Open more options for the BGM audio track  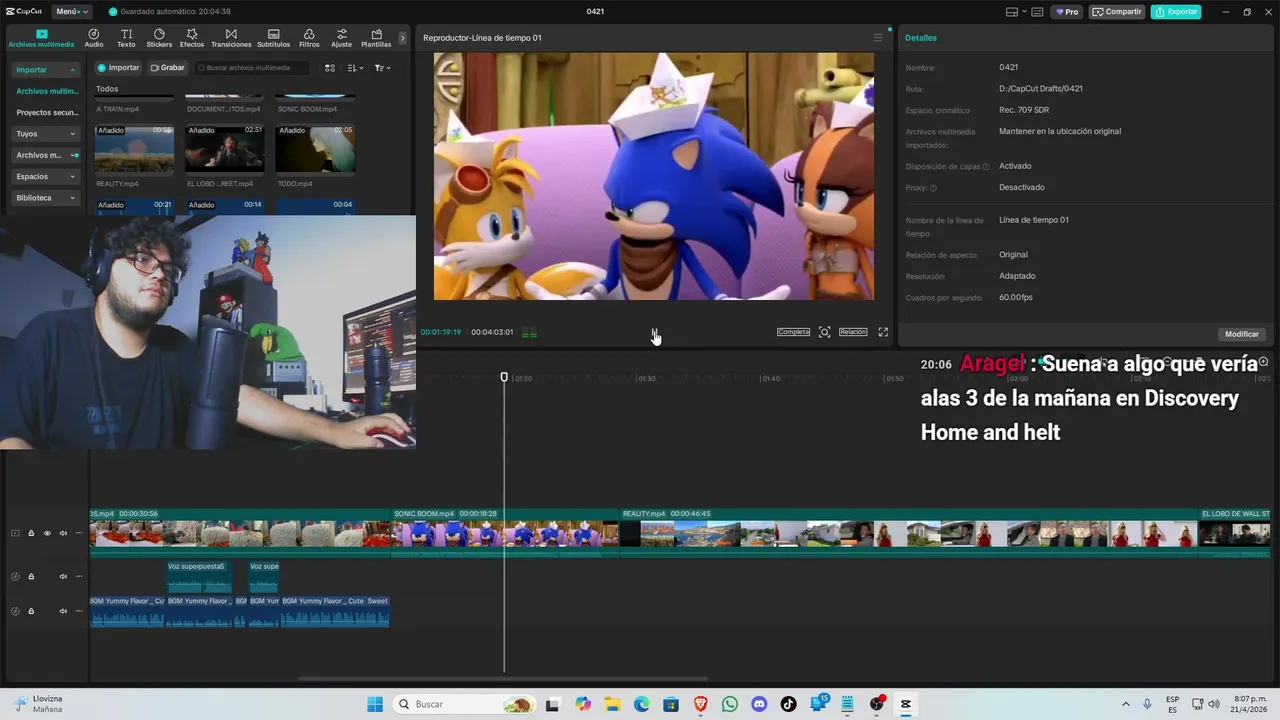click(x=79, y=610)
